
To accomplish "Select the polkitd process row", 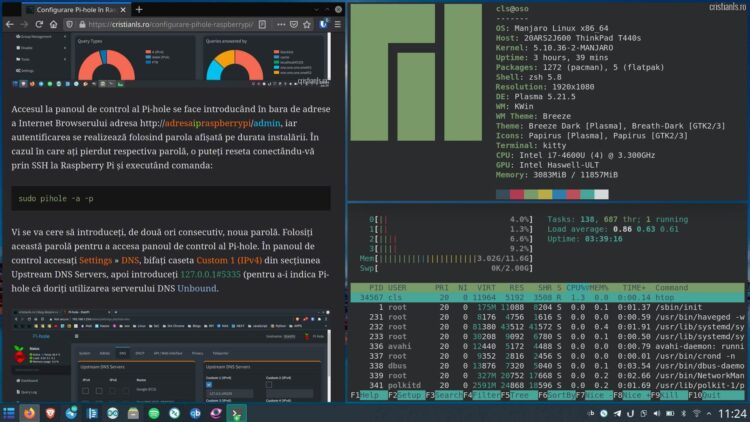I will pos(547,385).
